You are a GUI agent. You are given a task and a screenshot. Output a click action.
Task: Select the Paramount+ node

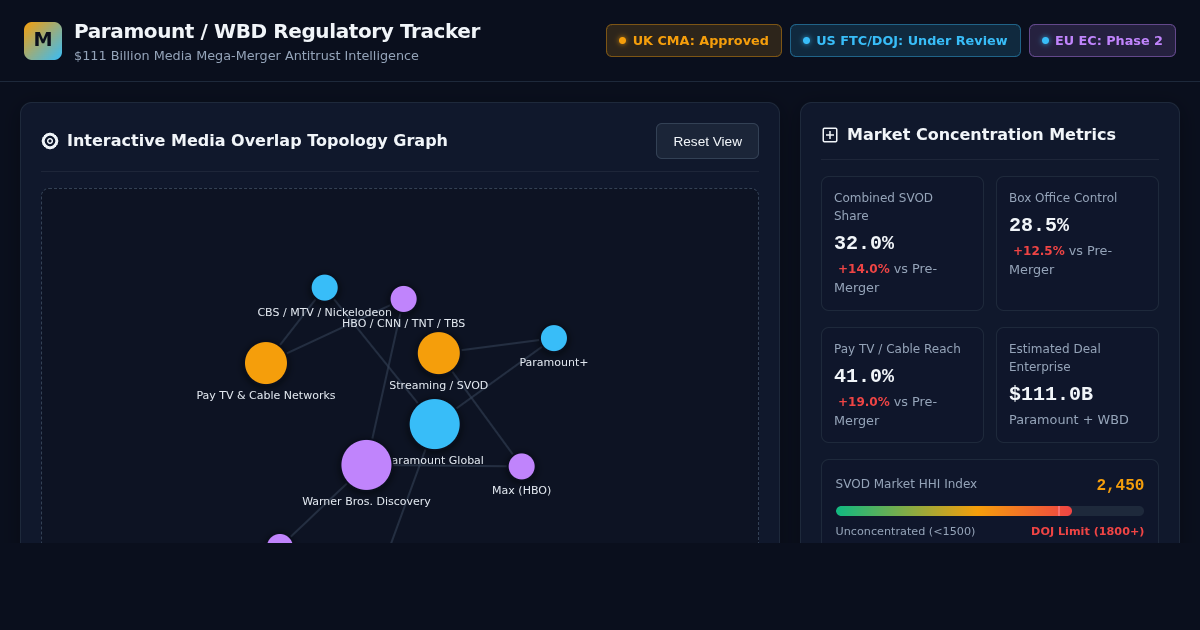[x=554, y=338]
